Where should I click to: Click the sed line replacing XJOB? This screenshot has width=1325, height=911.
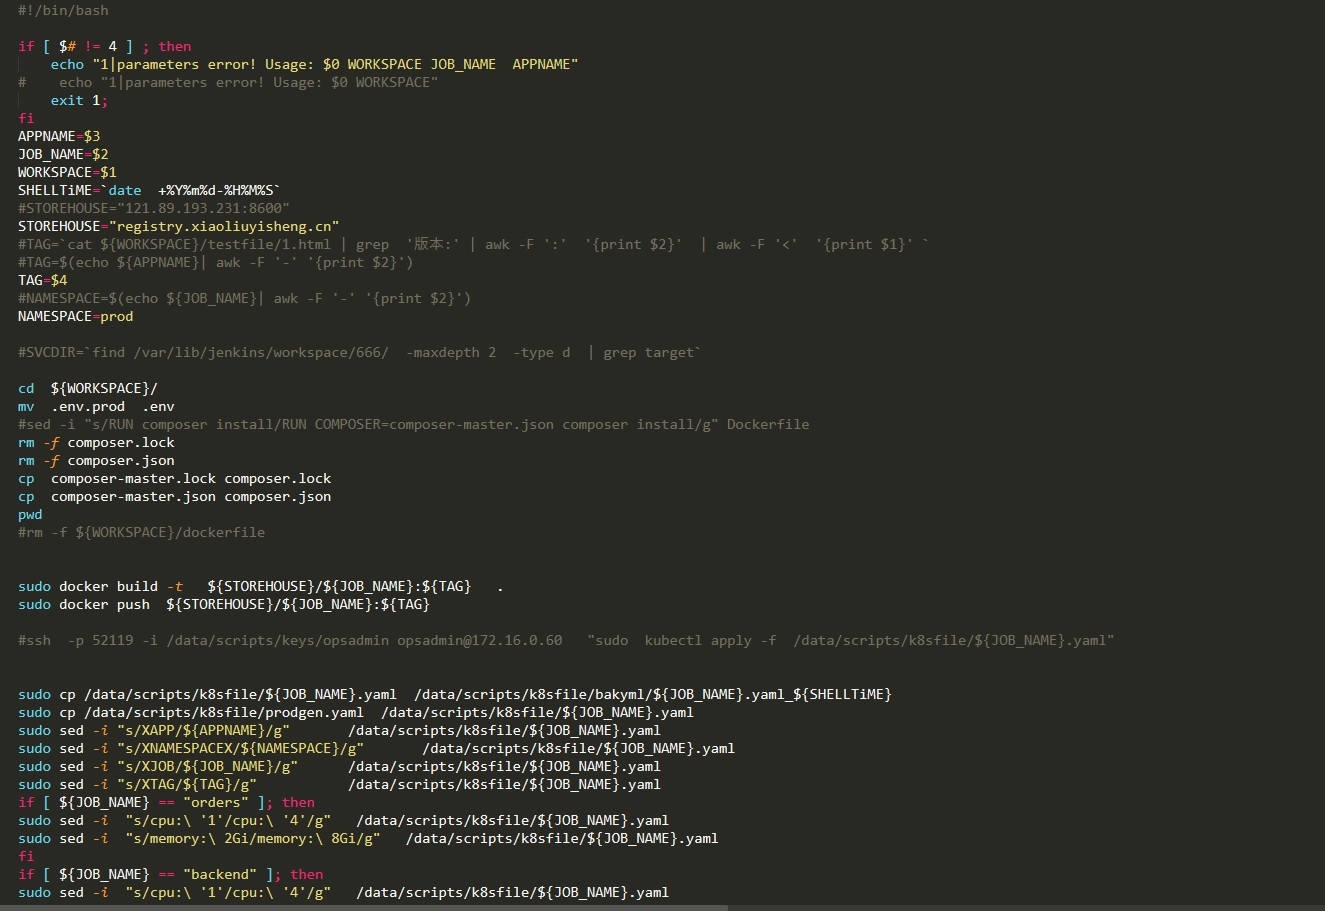tap(339, 766)
